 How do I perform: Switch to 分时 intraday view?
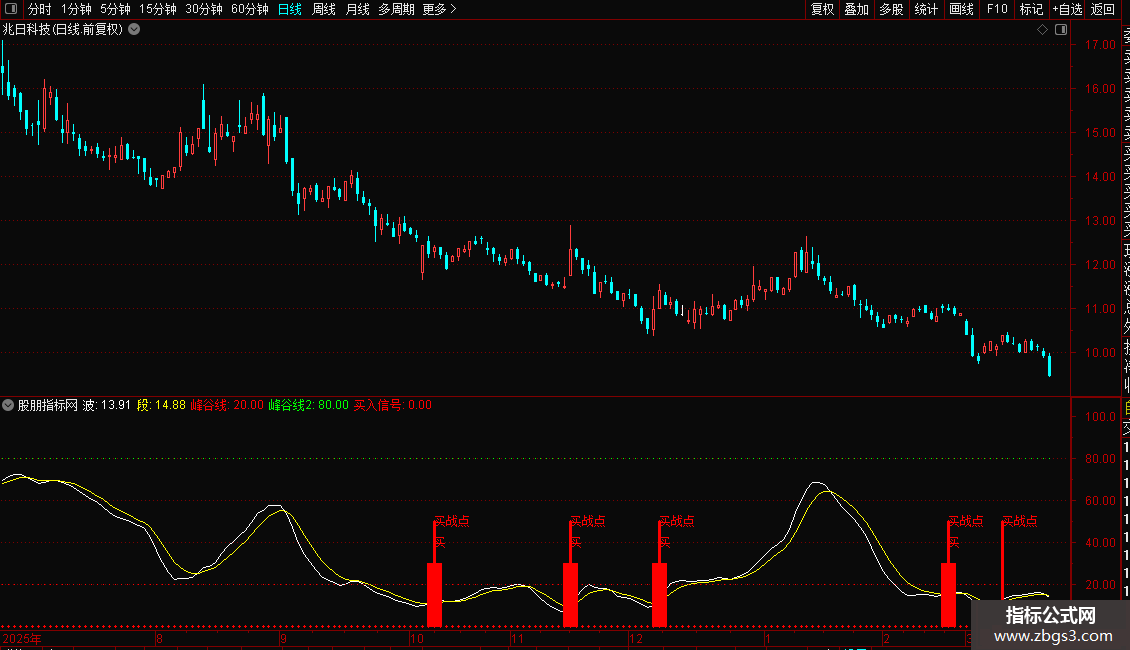click(40, 9)
